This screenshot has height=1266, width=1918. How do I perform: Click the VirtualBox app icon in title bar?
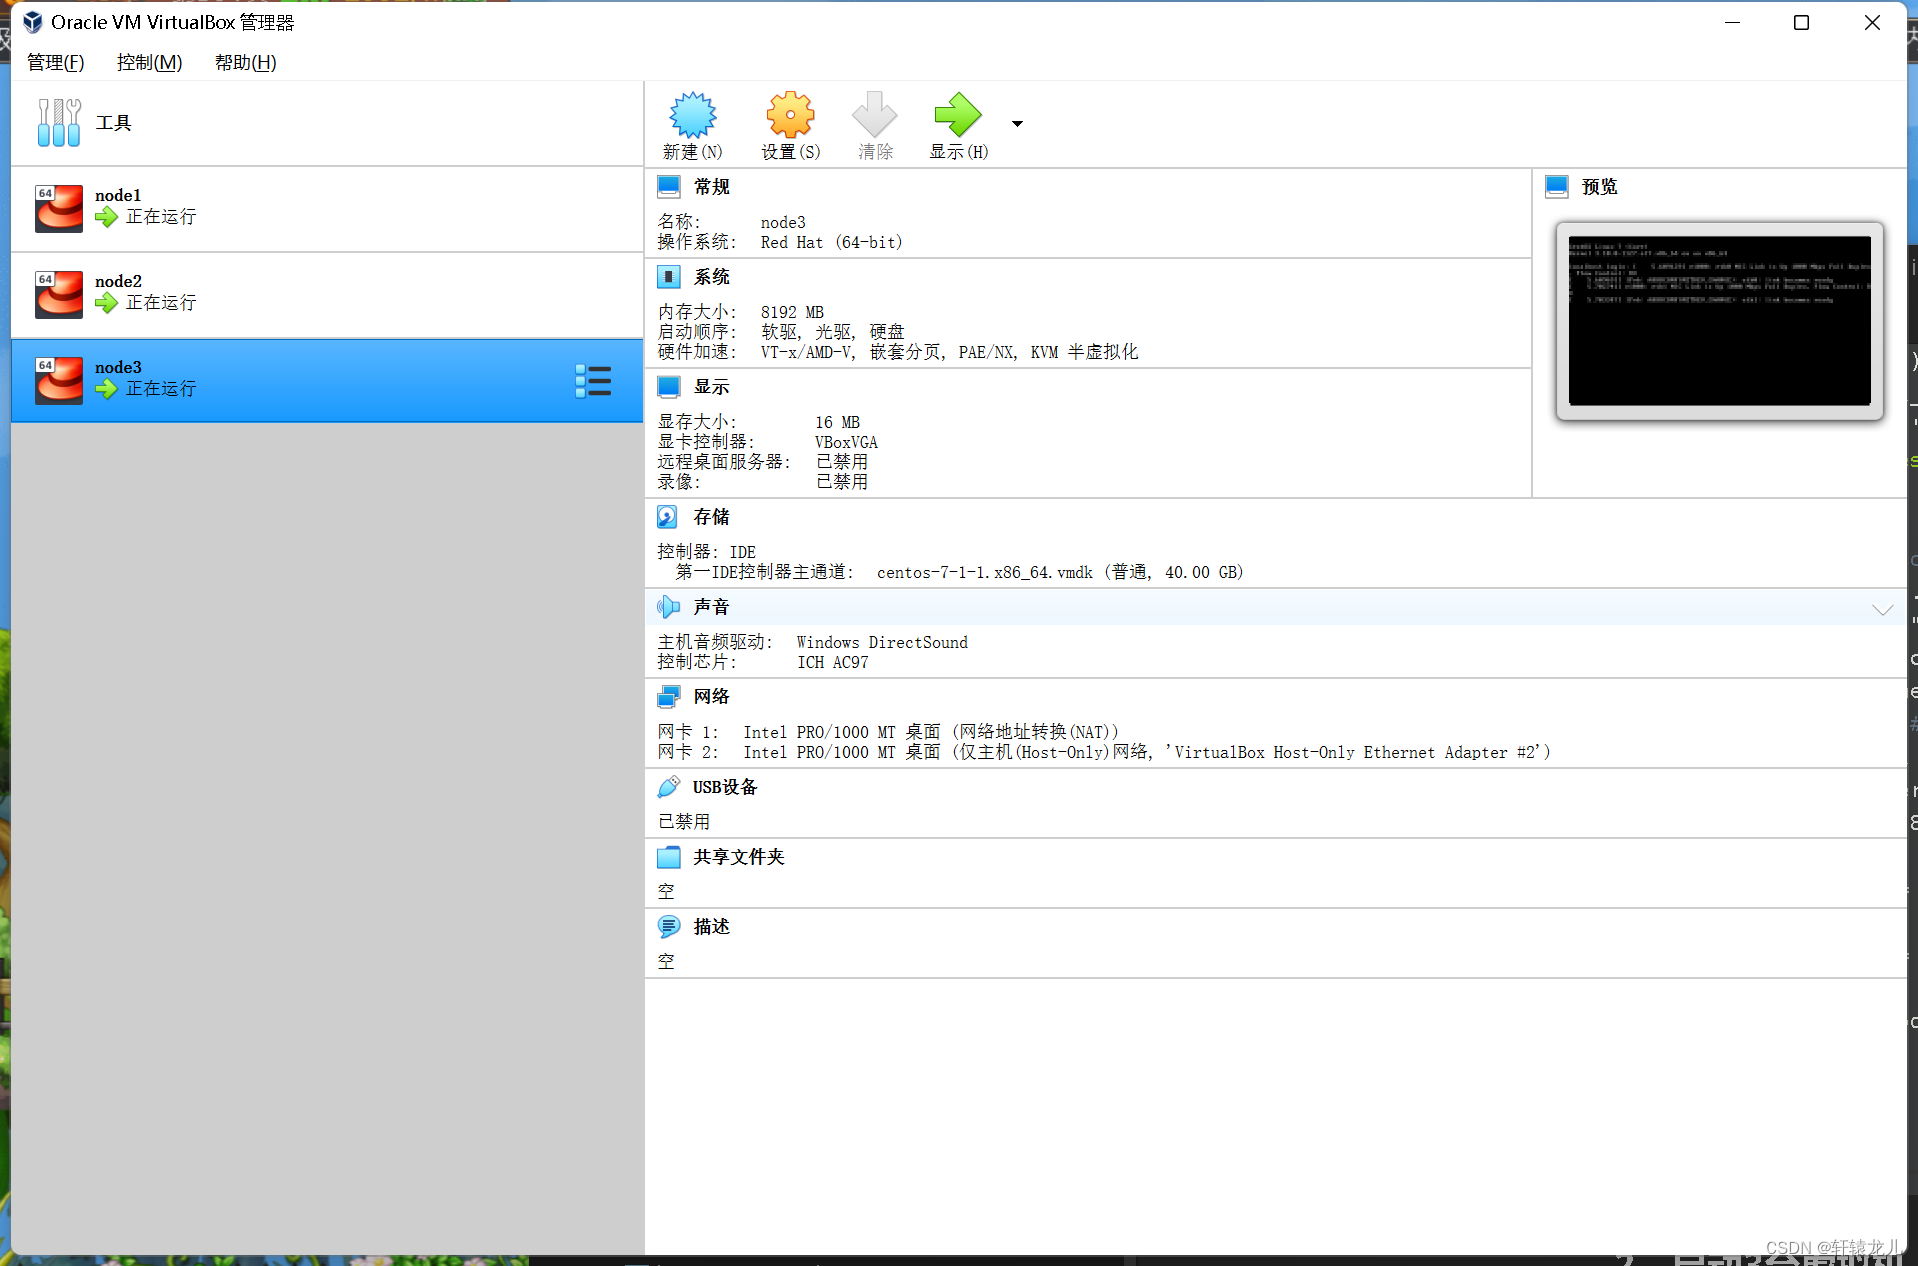pyautogui.click(x=32, y=22)
